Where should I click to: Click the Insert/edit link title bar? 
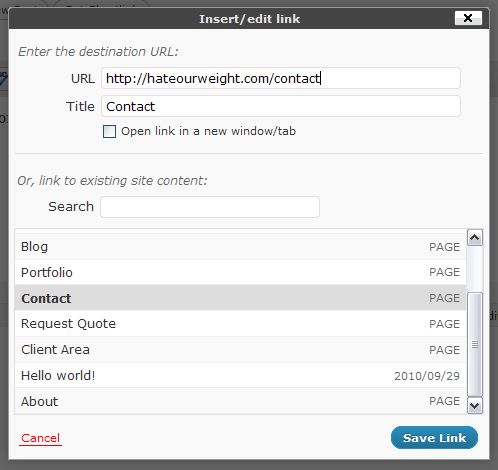[249, 19]
